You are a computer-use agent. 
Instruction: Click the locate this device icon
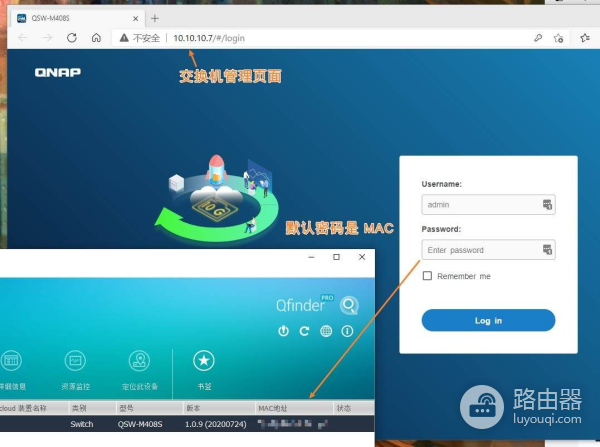(139, 361)
